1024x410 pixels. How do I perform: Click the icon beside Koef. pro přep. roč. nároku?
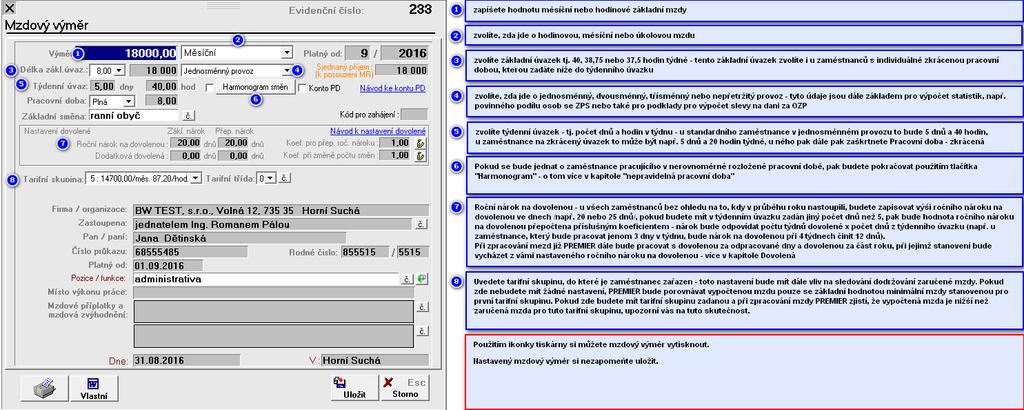point(421,143)
